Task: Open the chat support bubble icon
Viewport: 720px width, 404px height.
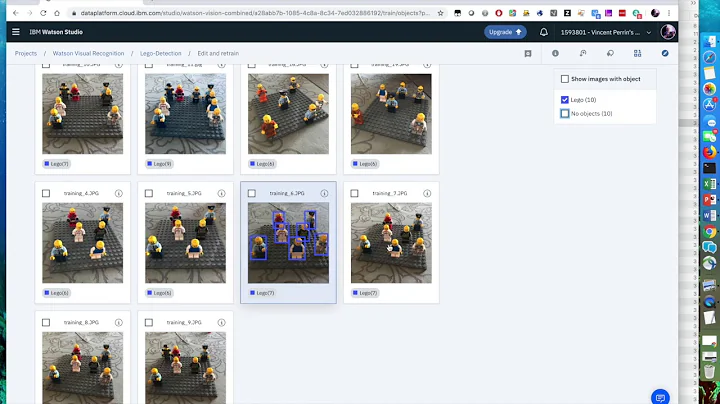Action: (660, 397)
